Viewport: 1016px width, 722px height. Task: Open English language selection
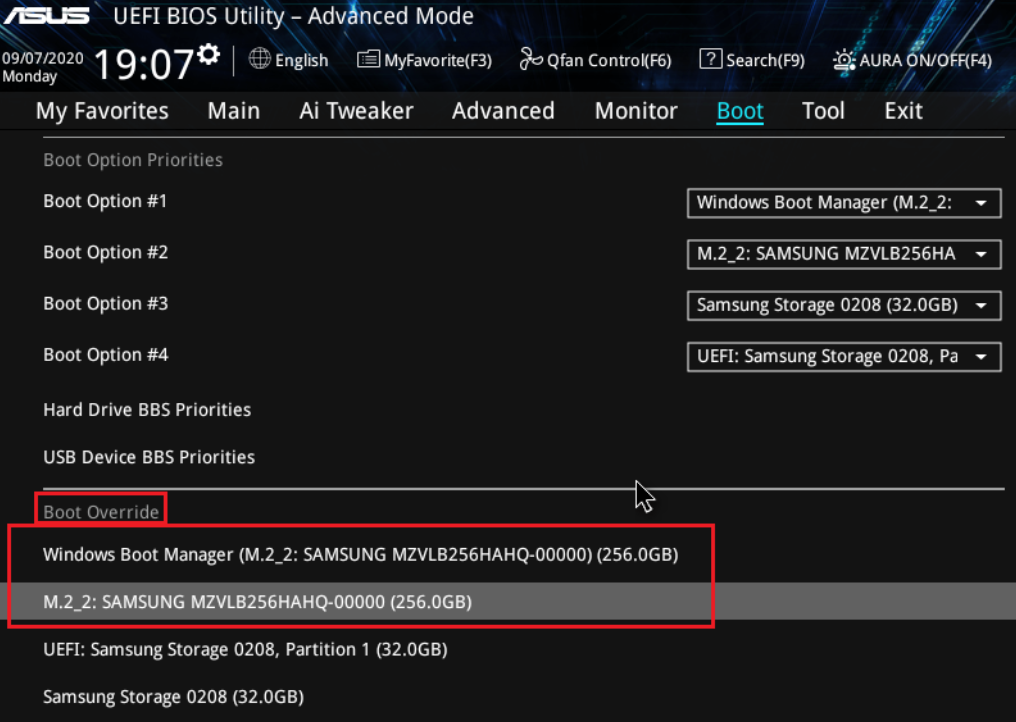301,61
